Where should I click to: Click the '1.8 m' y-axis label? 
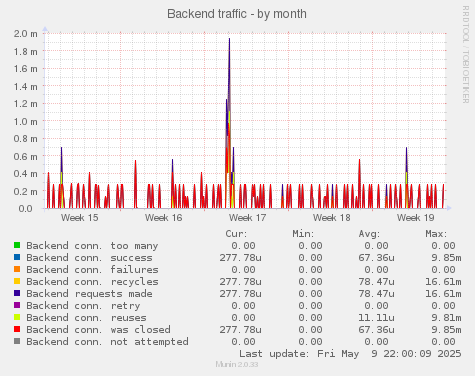tap(26, 52)
